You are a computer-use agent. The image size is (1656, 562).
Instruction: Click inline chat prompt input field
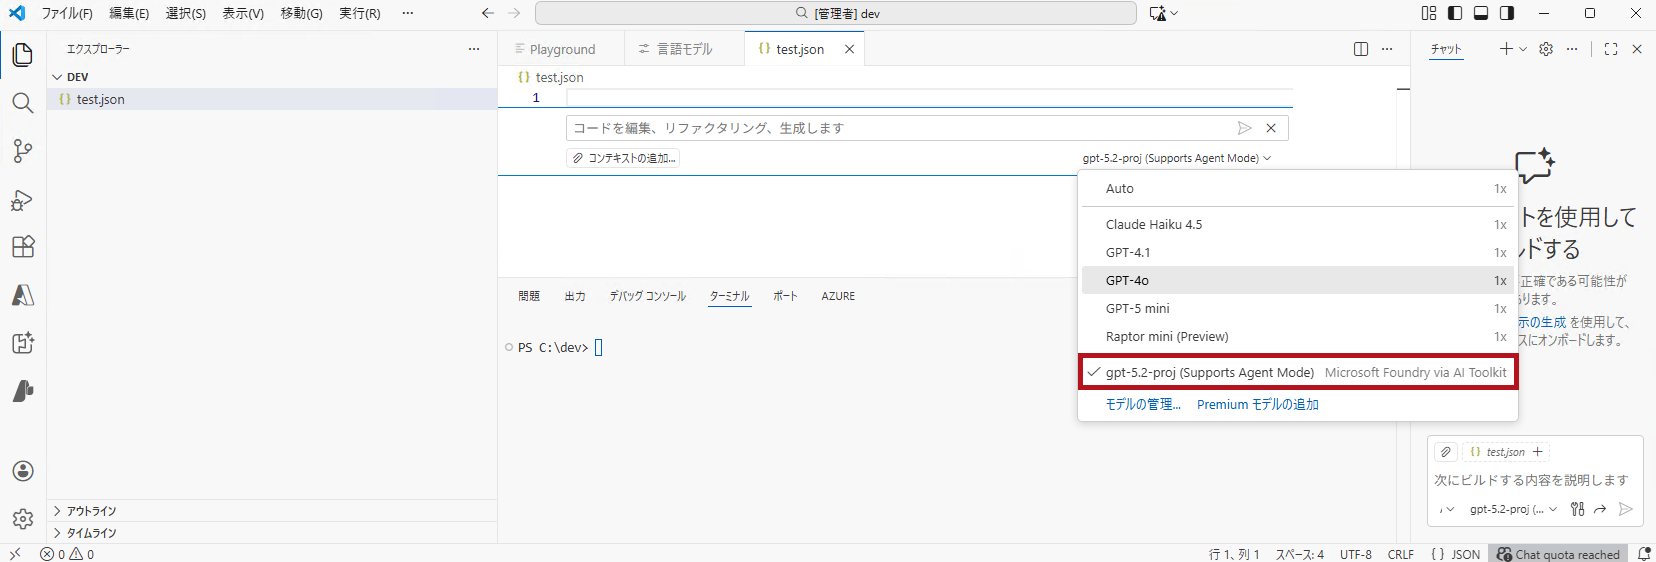[900, 128]
